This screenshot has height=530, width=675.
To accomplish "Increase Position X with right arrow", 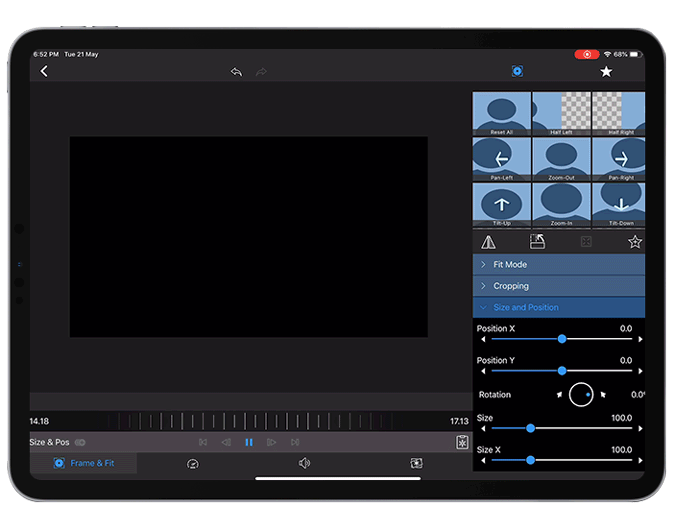I will tap(640, 339).
